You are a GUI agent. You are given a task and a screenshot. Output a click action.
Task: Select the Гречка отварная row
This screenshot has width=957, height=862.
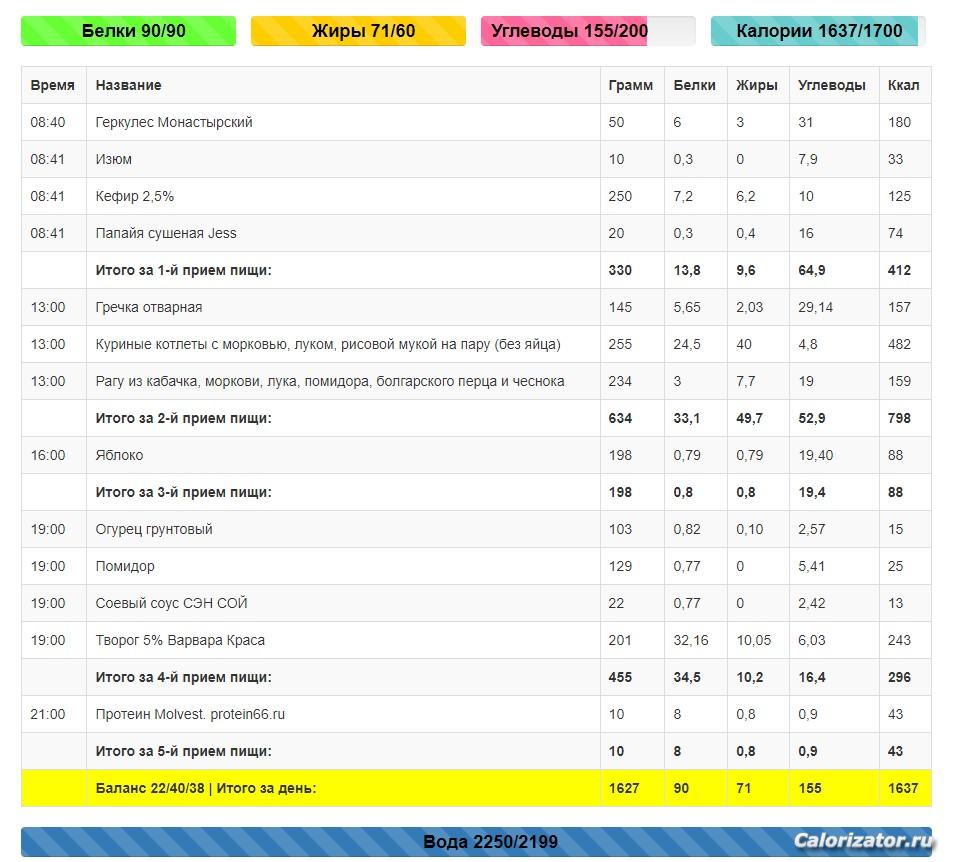tap(149, 307)
